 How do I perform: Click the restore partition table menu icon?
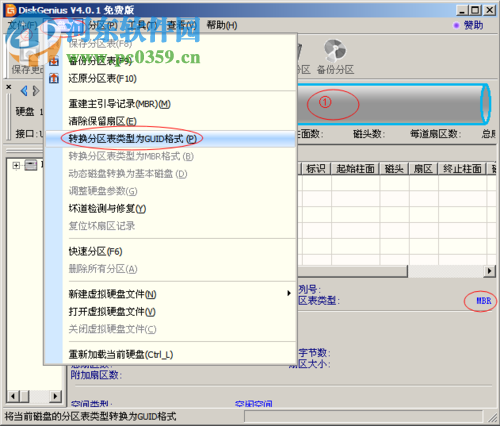54,79
